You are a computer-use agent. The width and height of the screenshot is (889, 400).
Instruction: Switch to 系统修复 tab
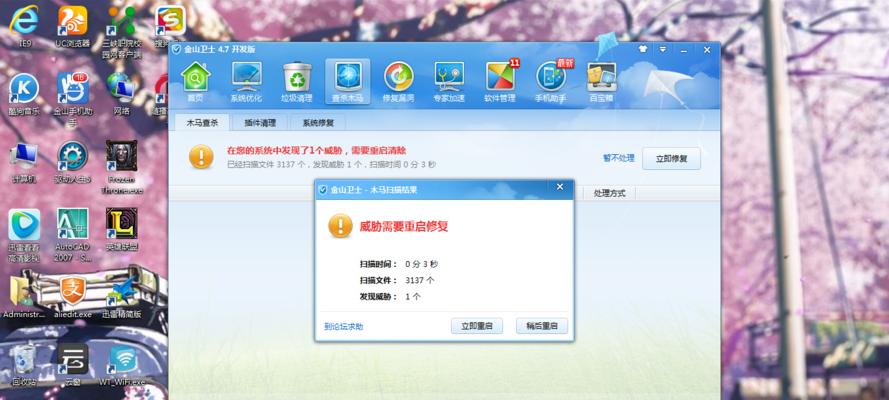click(318, 122)
